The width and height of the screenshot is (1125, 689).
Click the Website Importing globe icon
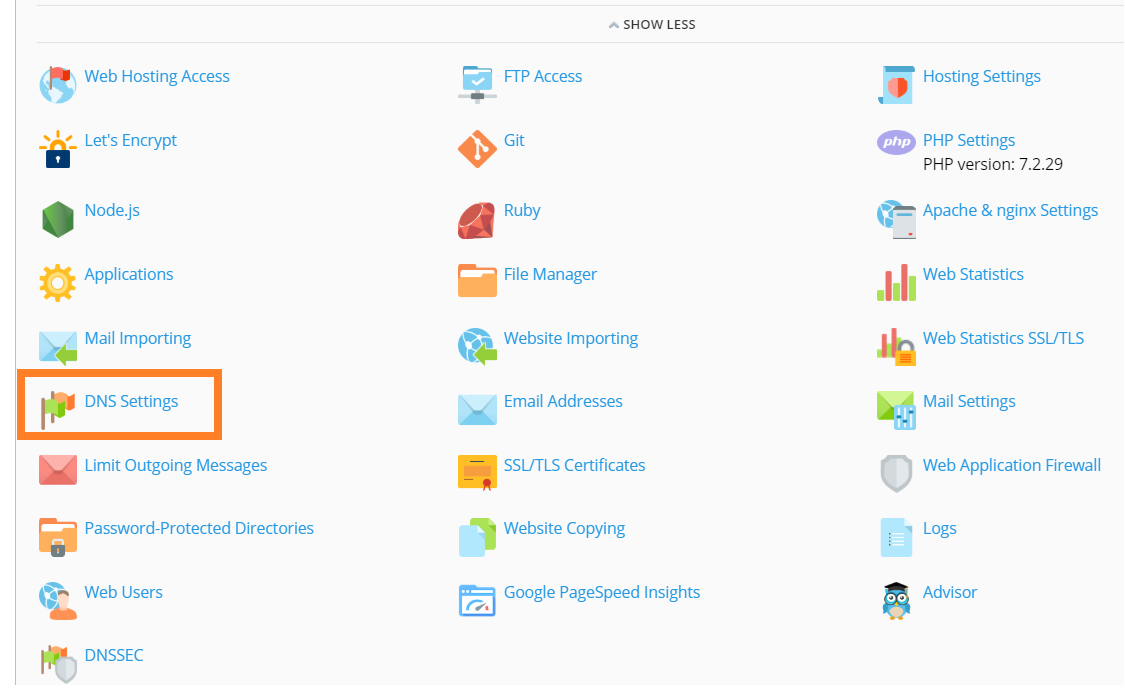477,347
